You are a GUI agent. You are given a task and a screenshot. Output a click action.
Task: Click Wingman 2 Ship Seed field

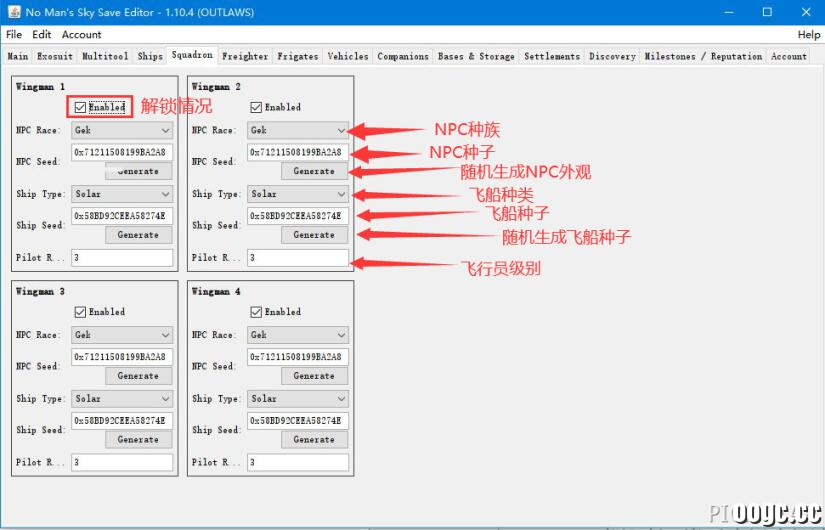point(297,216)
